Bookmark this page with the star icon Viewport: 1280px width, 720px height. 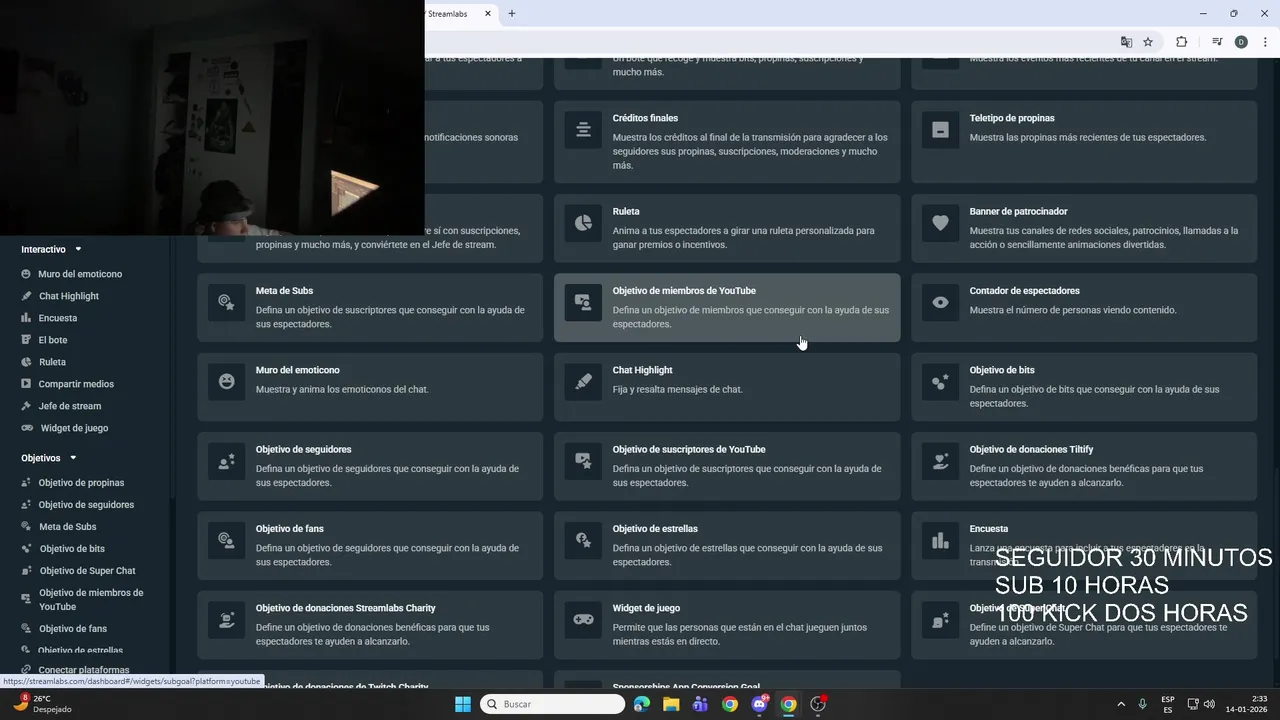point(1148,42)
